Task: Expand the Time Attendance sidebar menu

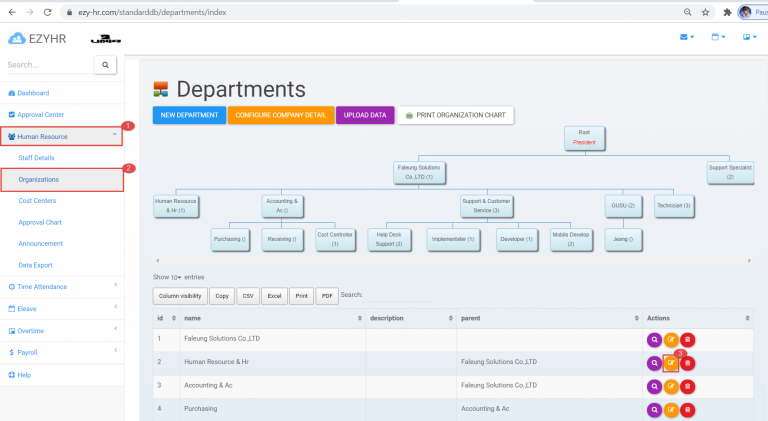Action: tap(60, 287)
